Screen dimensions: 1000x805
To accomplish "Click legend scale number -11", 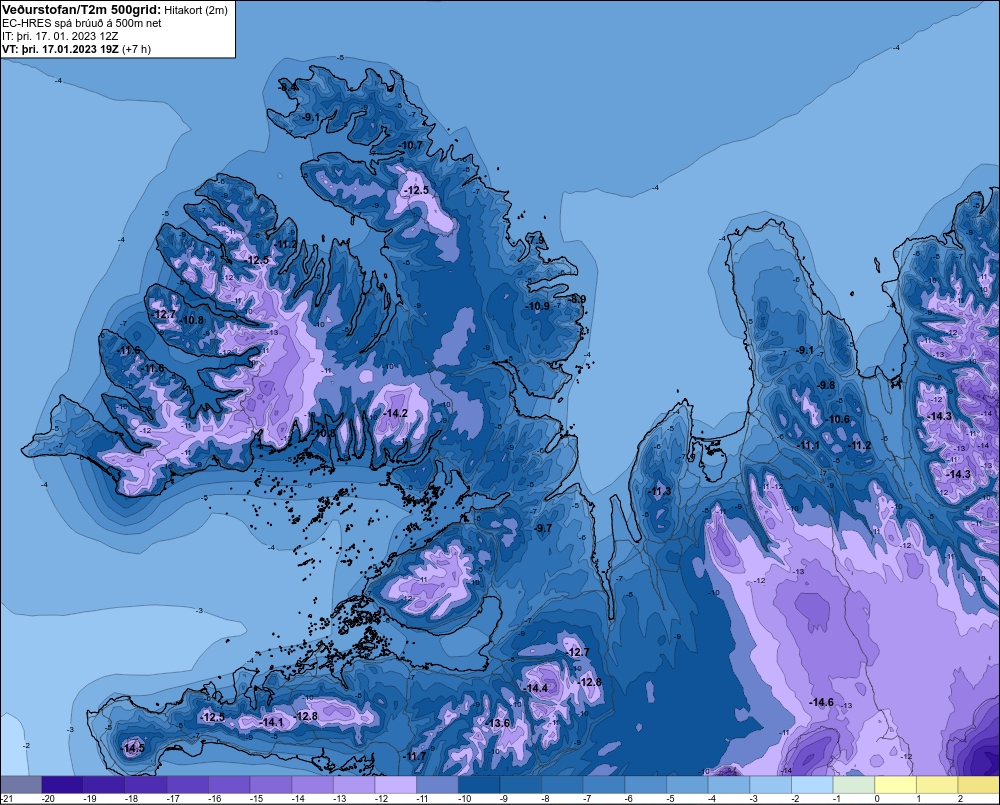I will (x=423, y=799).
